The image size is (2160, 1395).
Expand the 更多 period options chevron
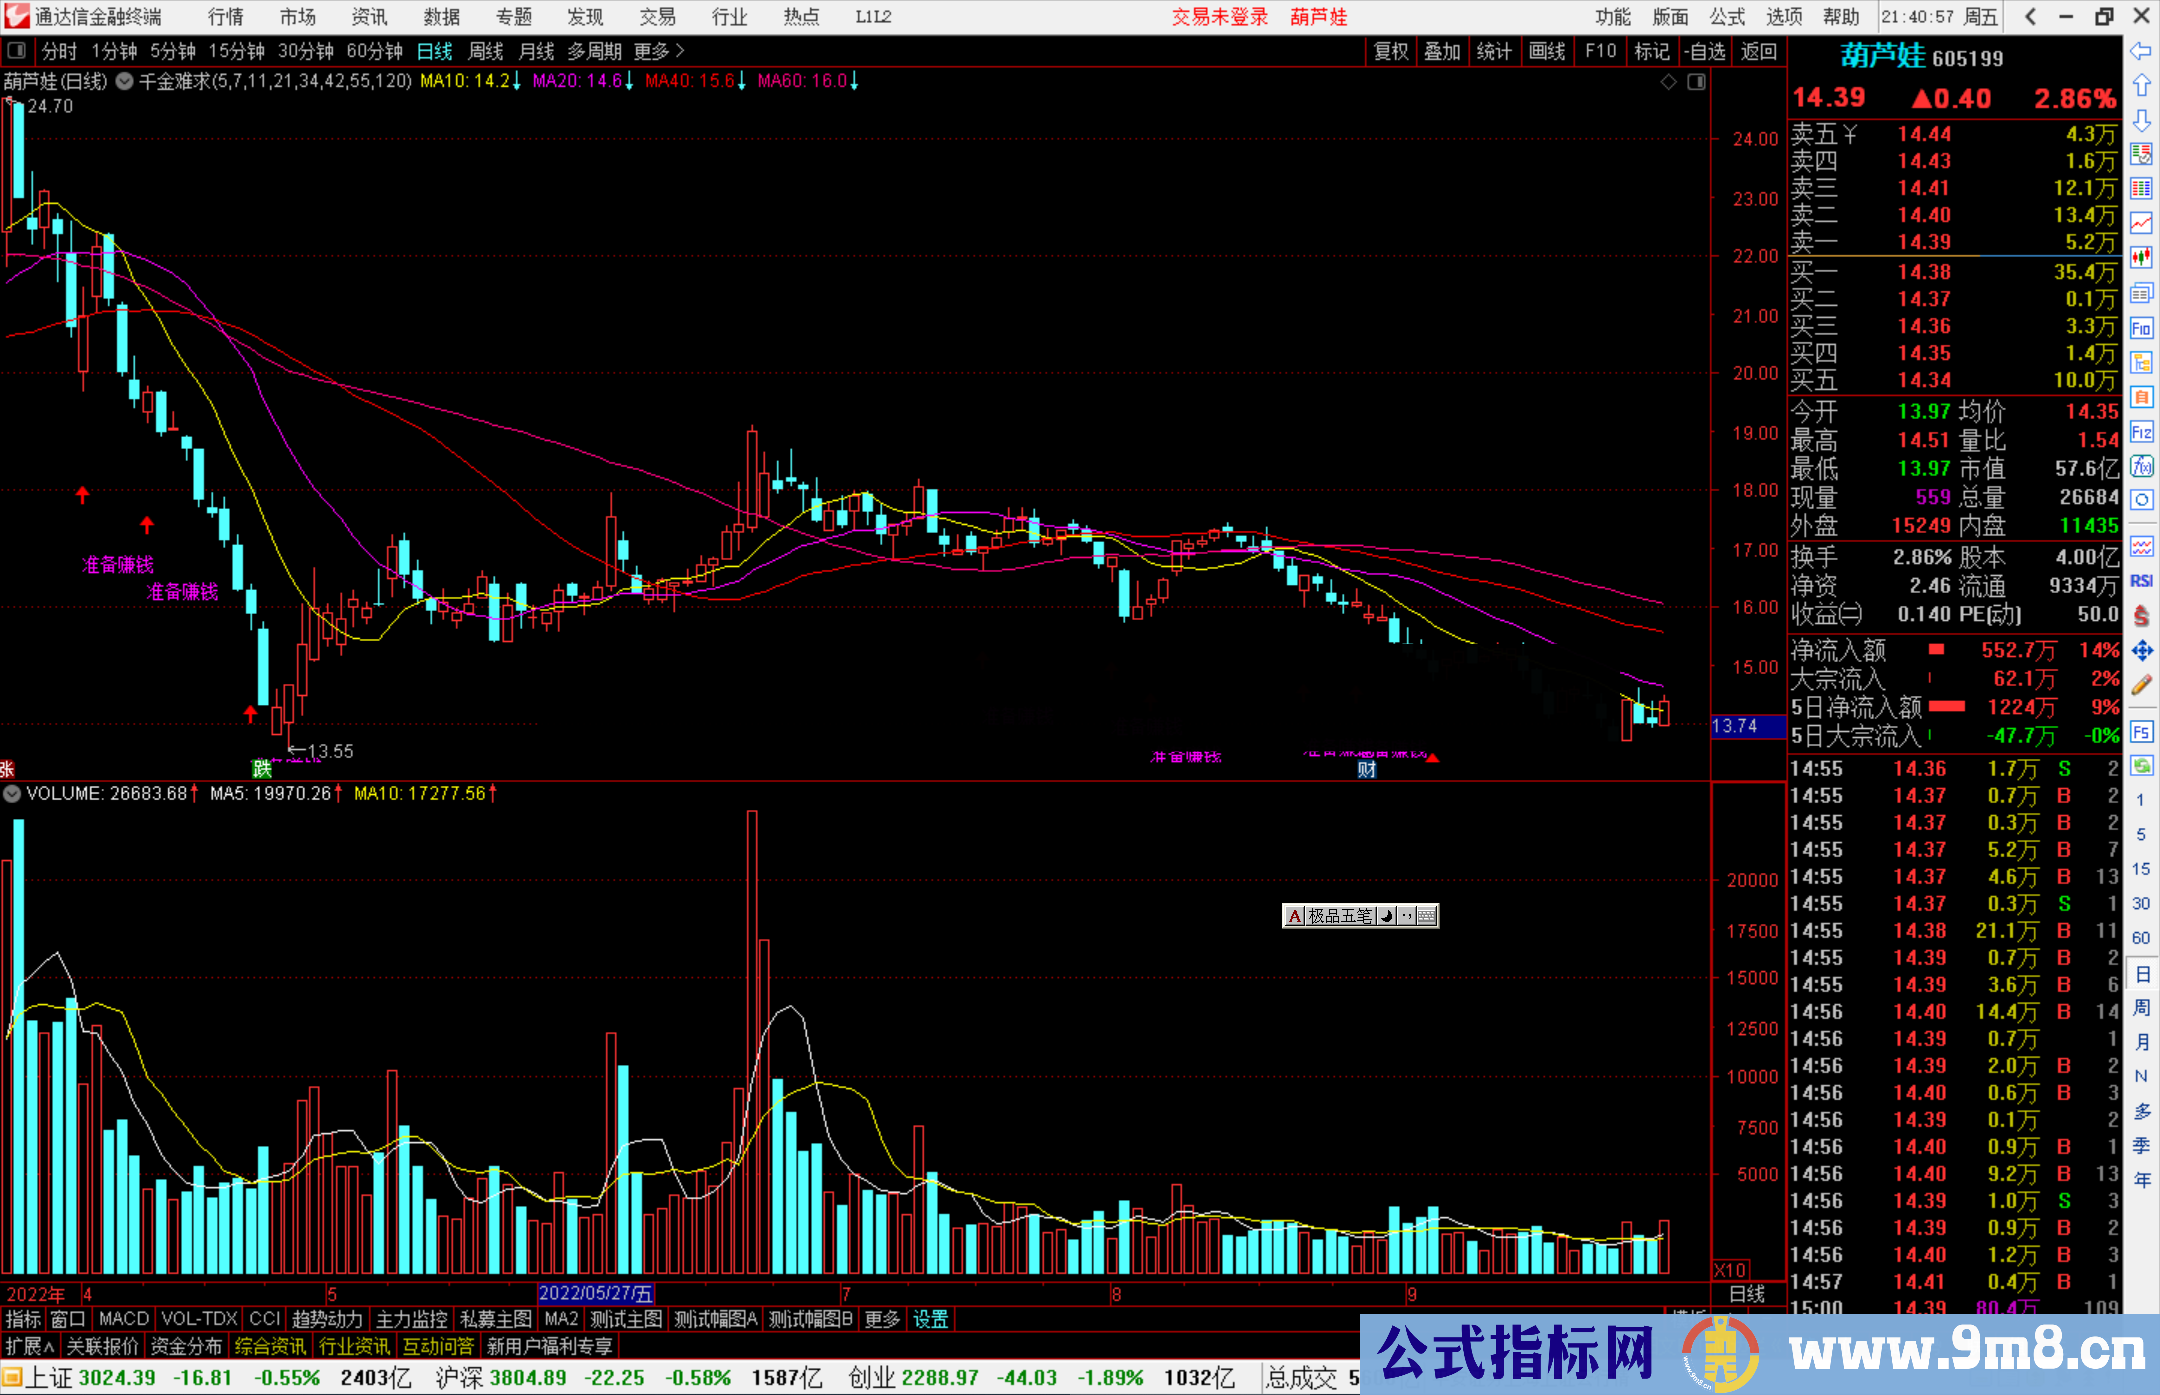tap(680, 51)
